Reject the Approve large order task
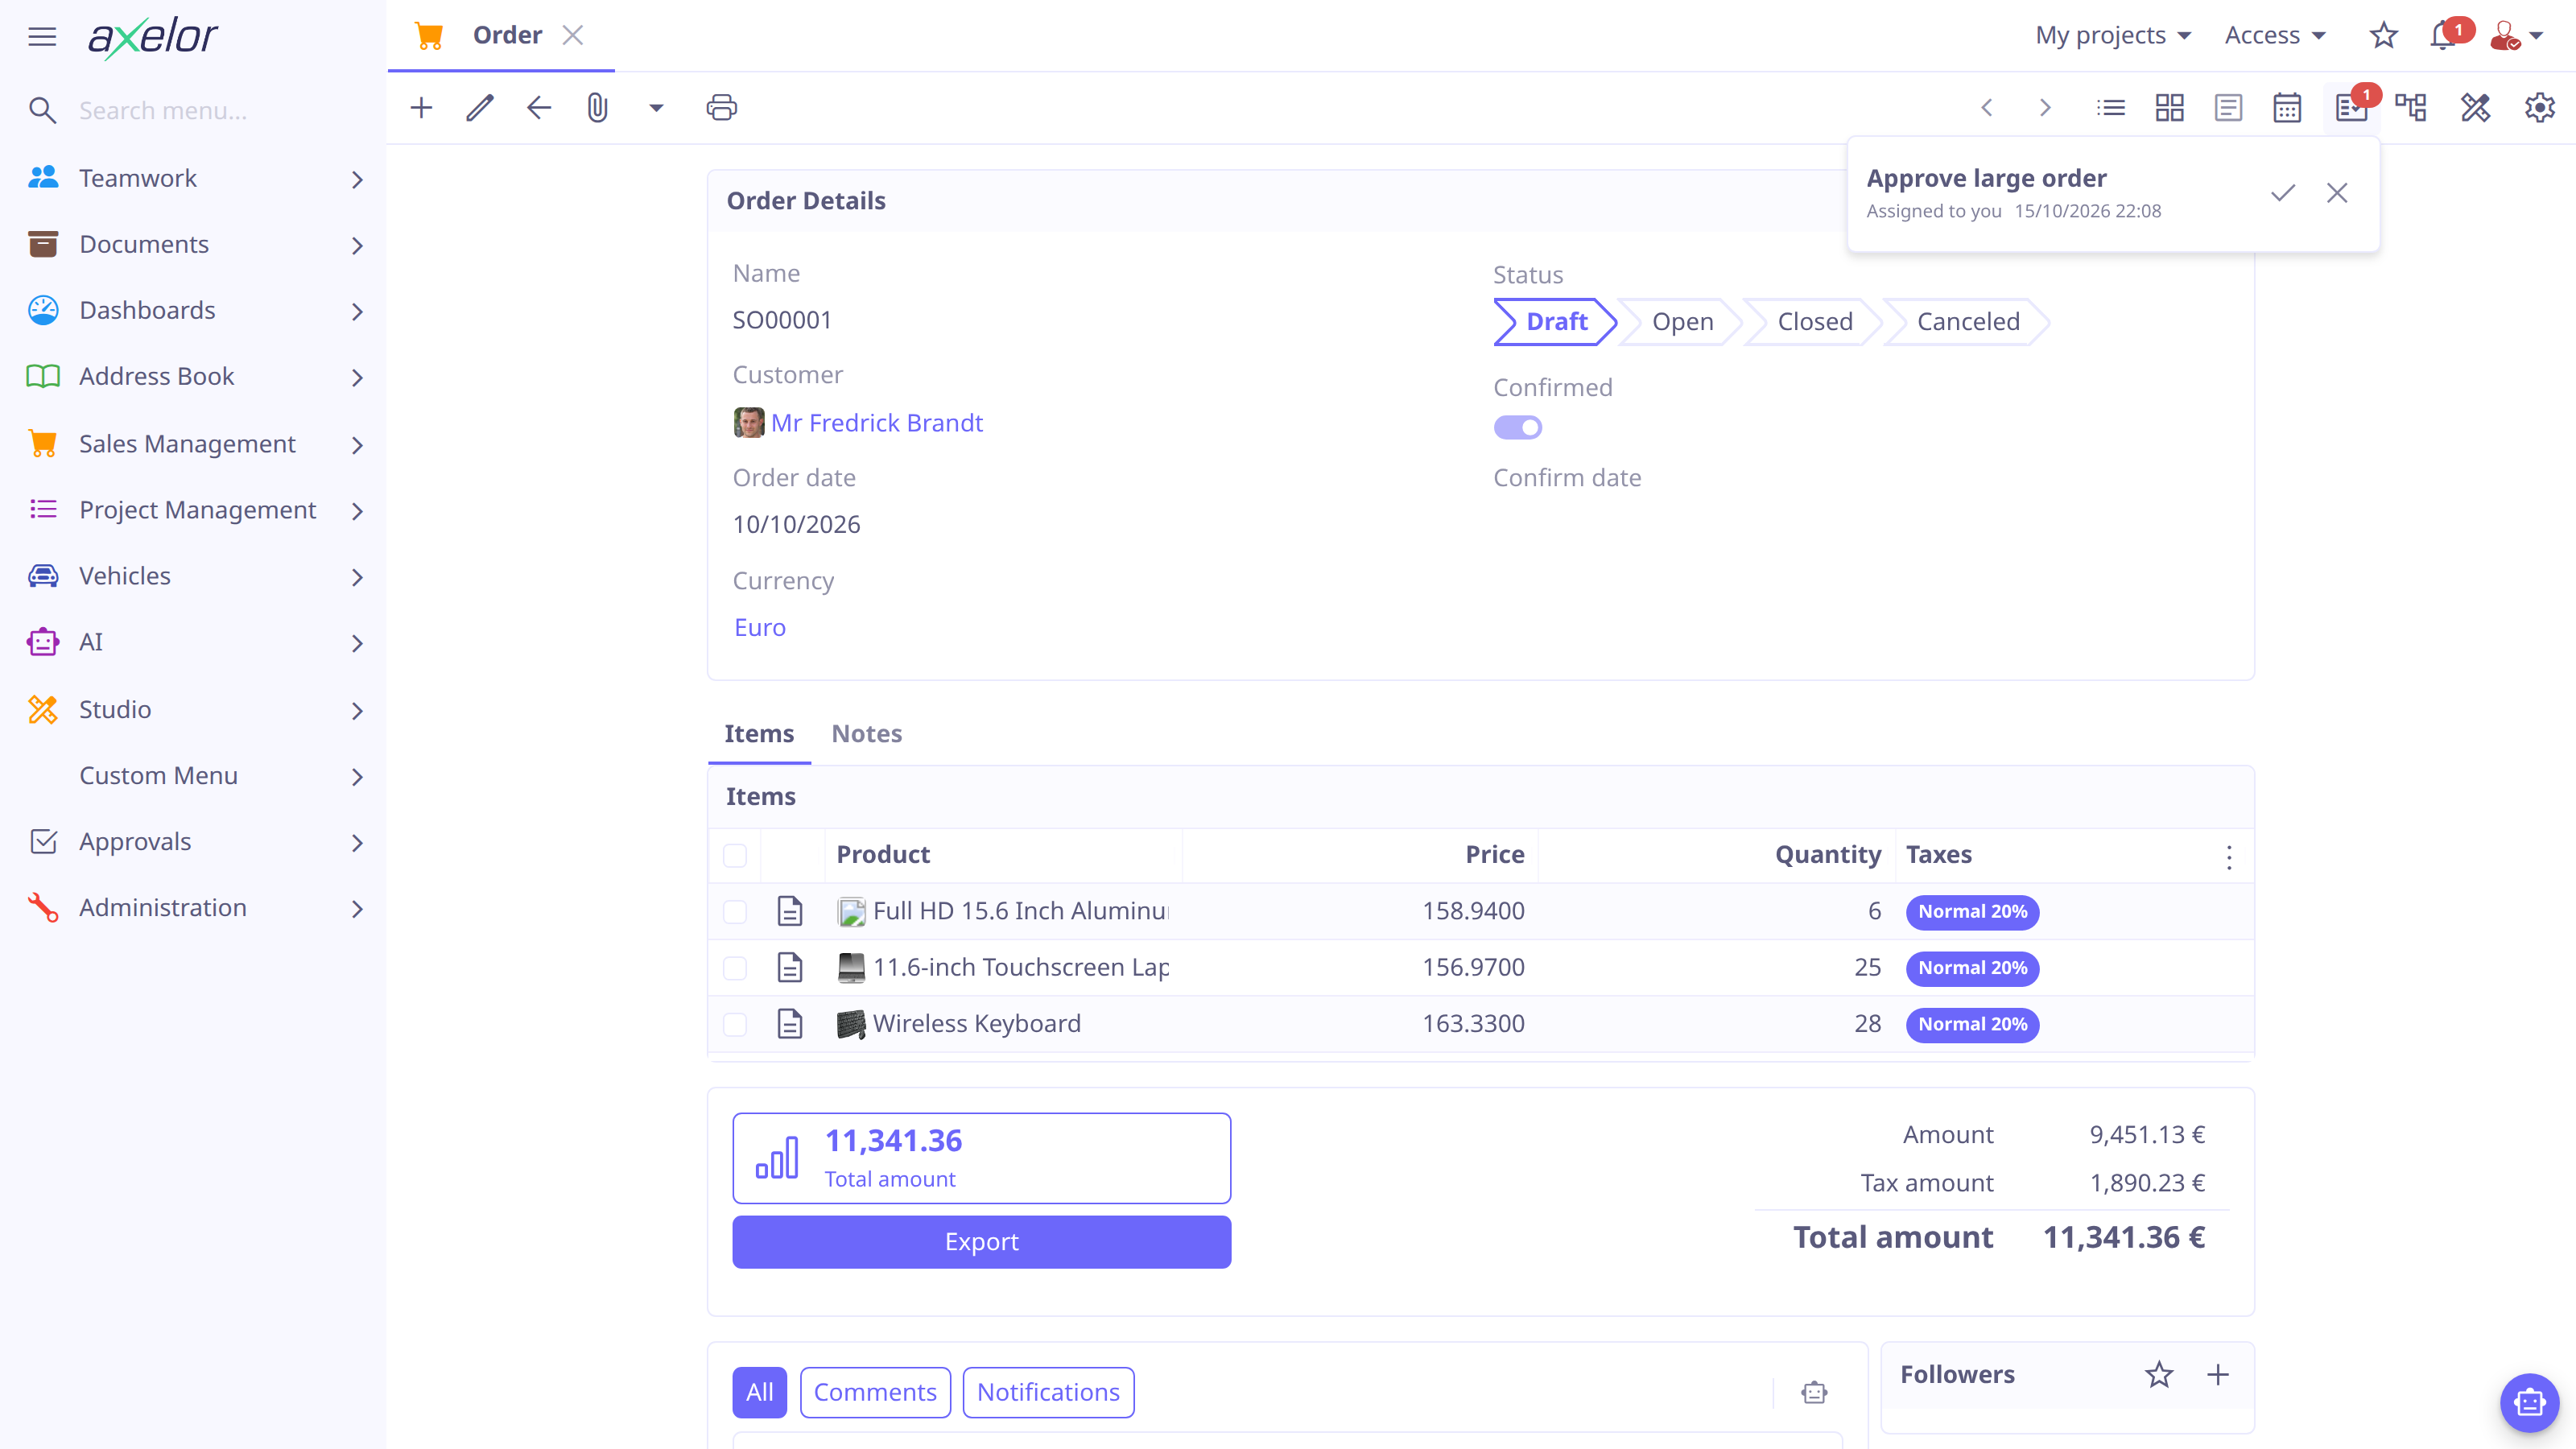 (x=2337, y=193)
